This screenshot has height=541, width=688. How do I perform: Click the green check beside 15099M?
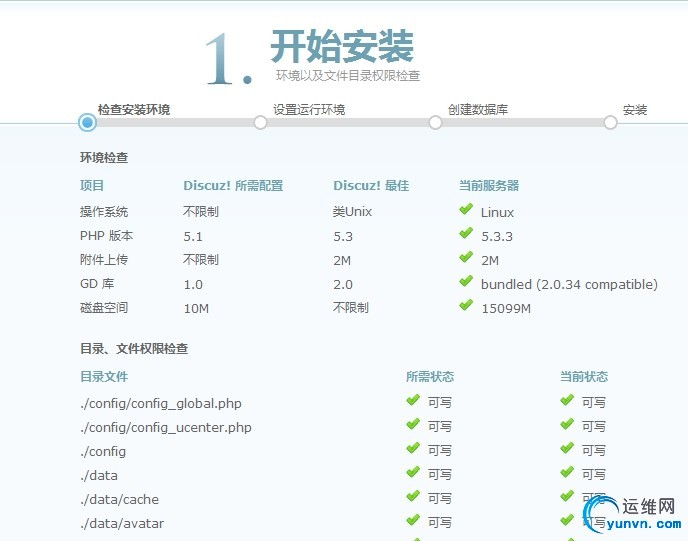466,305
